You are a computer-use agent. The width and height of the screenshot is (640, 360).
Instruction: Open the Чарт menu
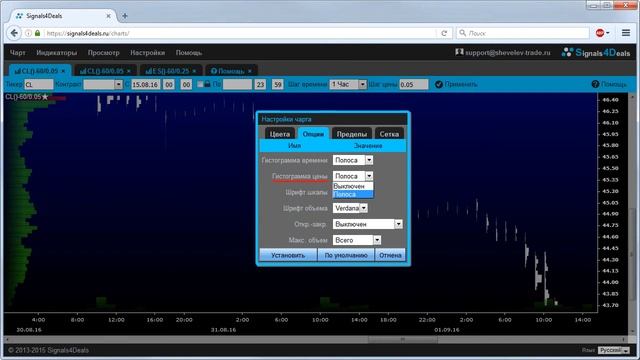click(18, 53)
